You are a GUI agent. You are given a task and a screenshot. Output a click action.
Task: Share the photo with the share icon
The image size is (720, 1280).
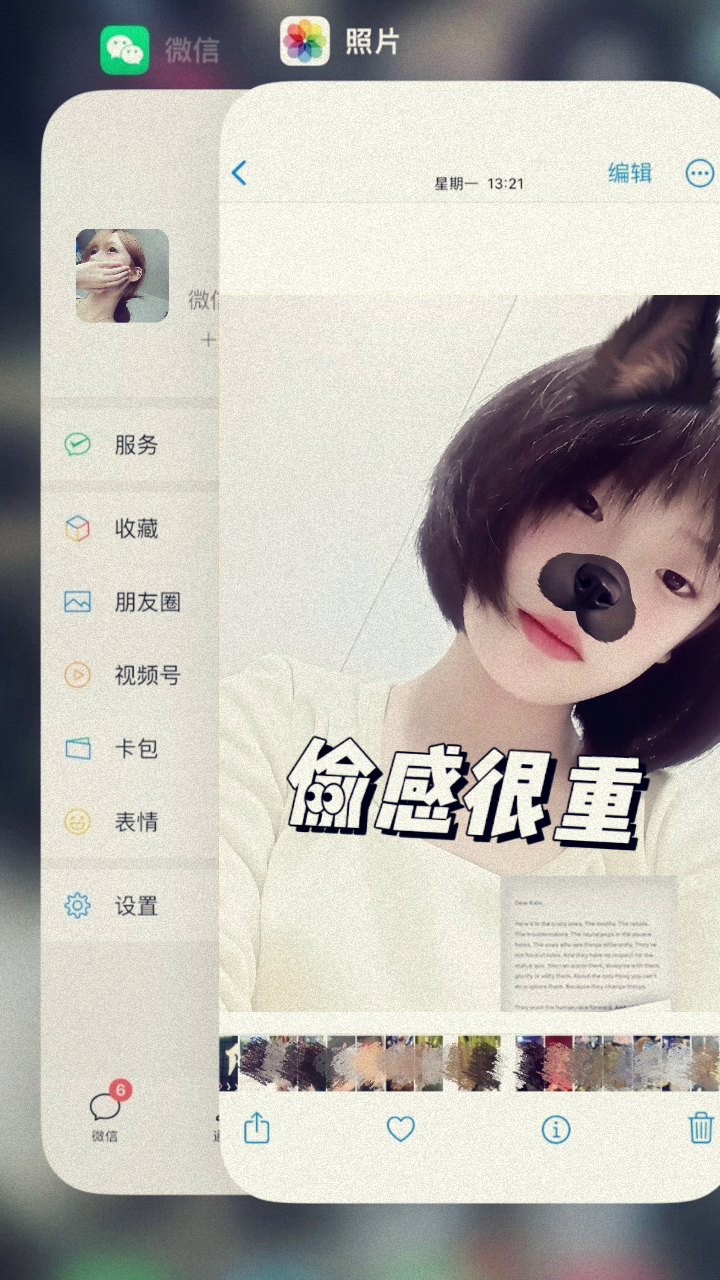[257, 1128]
